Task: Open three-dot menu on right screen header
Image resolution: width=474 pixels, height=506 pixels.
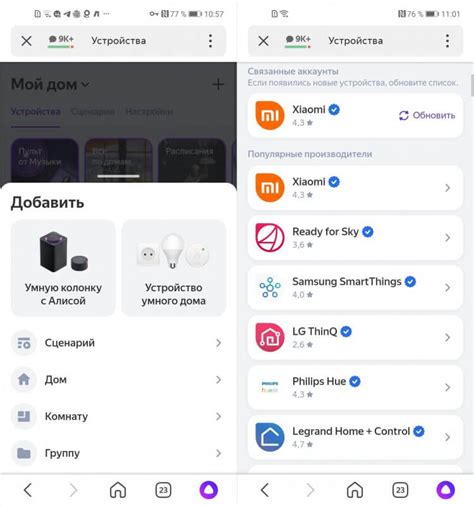Action: pos(447,41)
